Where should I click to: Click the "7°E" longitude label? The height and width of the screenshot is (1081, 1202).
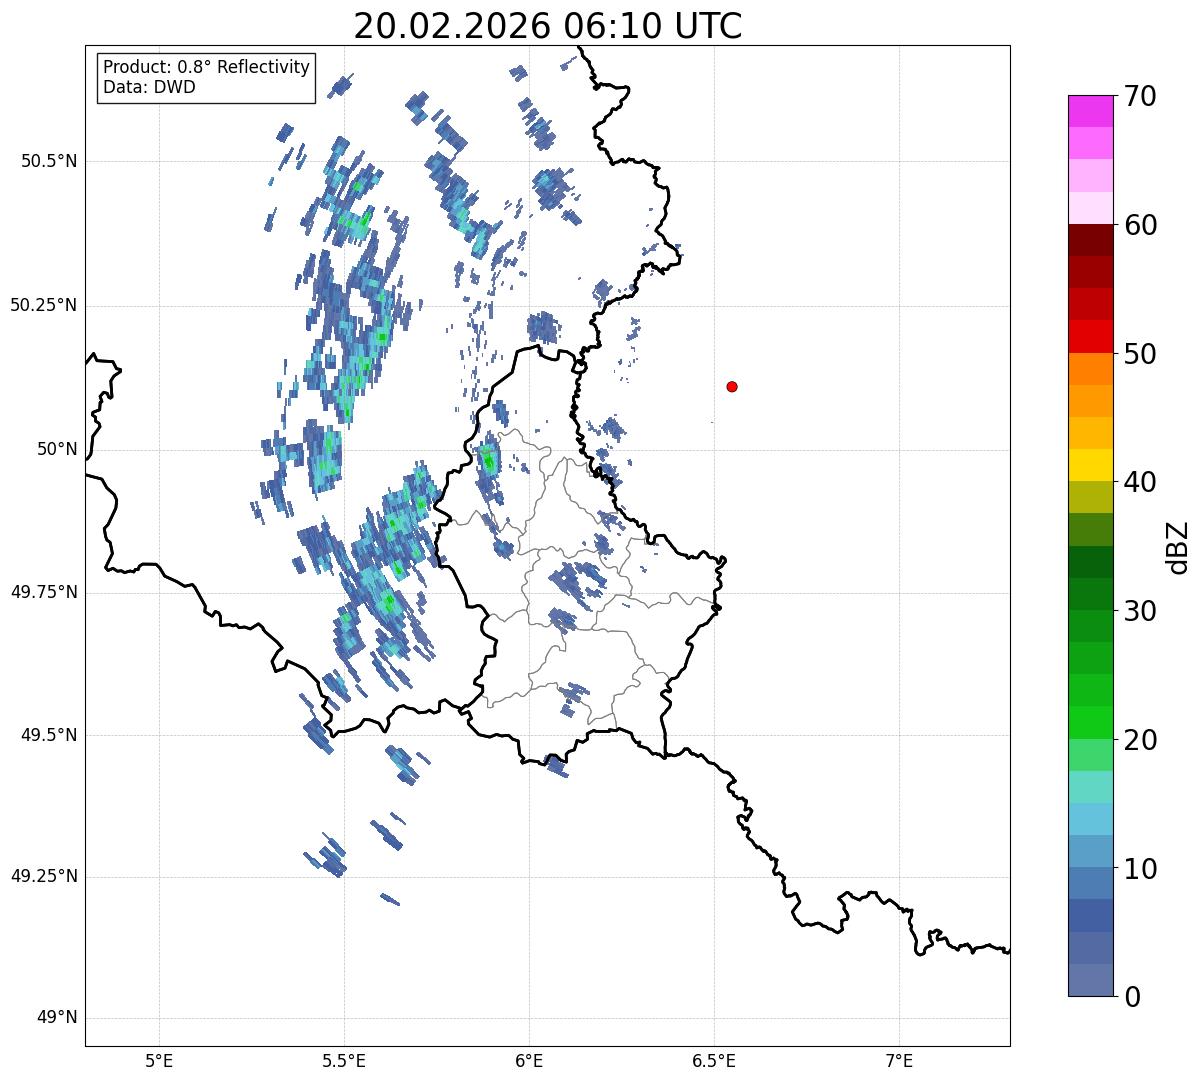tap(899, 1060)
